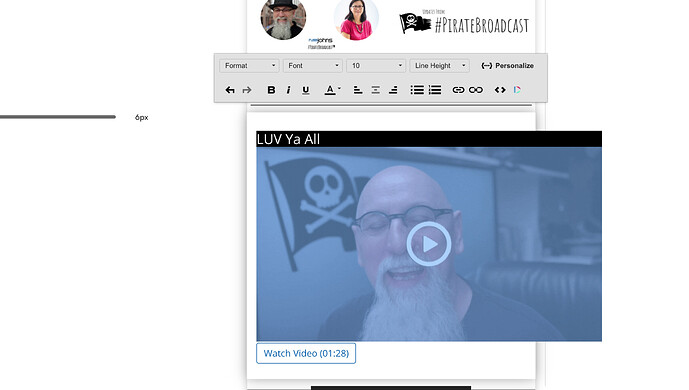Align text to the right
Screen dimensions: 689x390
[x=393, y=90]
